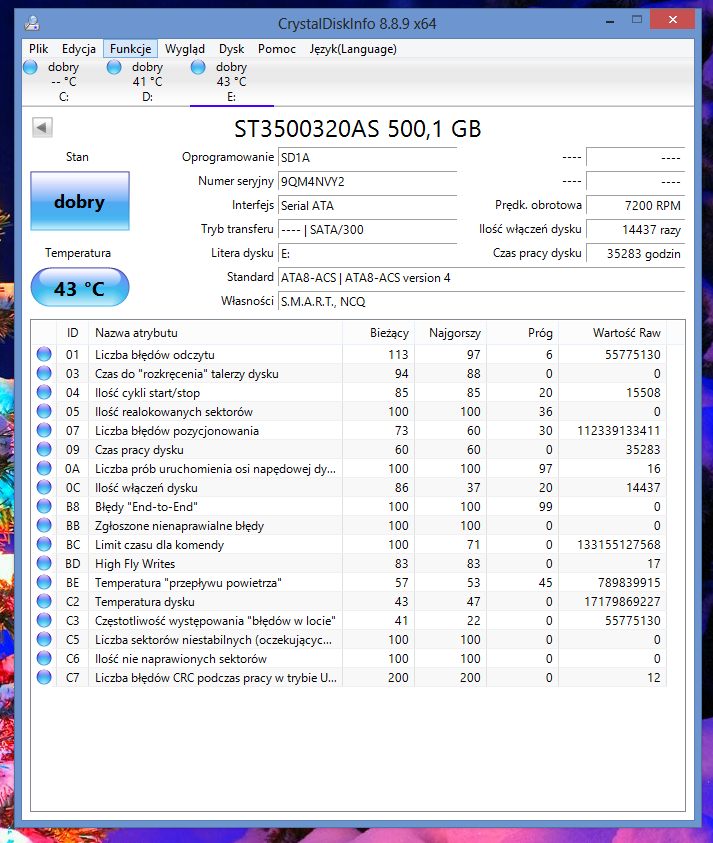Click status orb of attribute C7 row
This screenshot has width=713, height=843.
(44, 677)
